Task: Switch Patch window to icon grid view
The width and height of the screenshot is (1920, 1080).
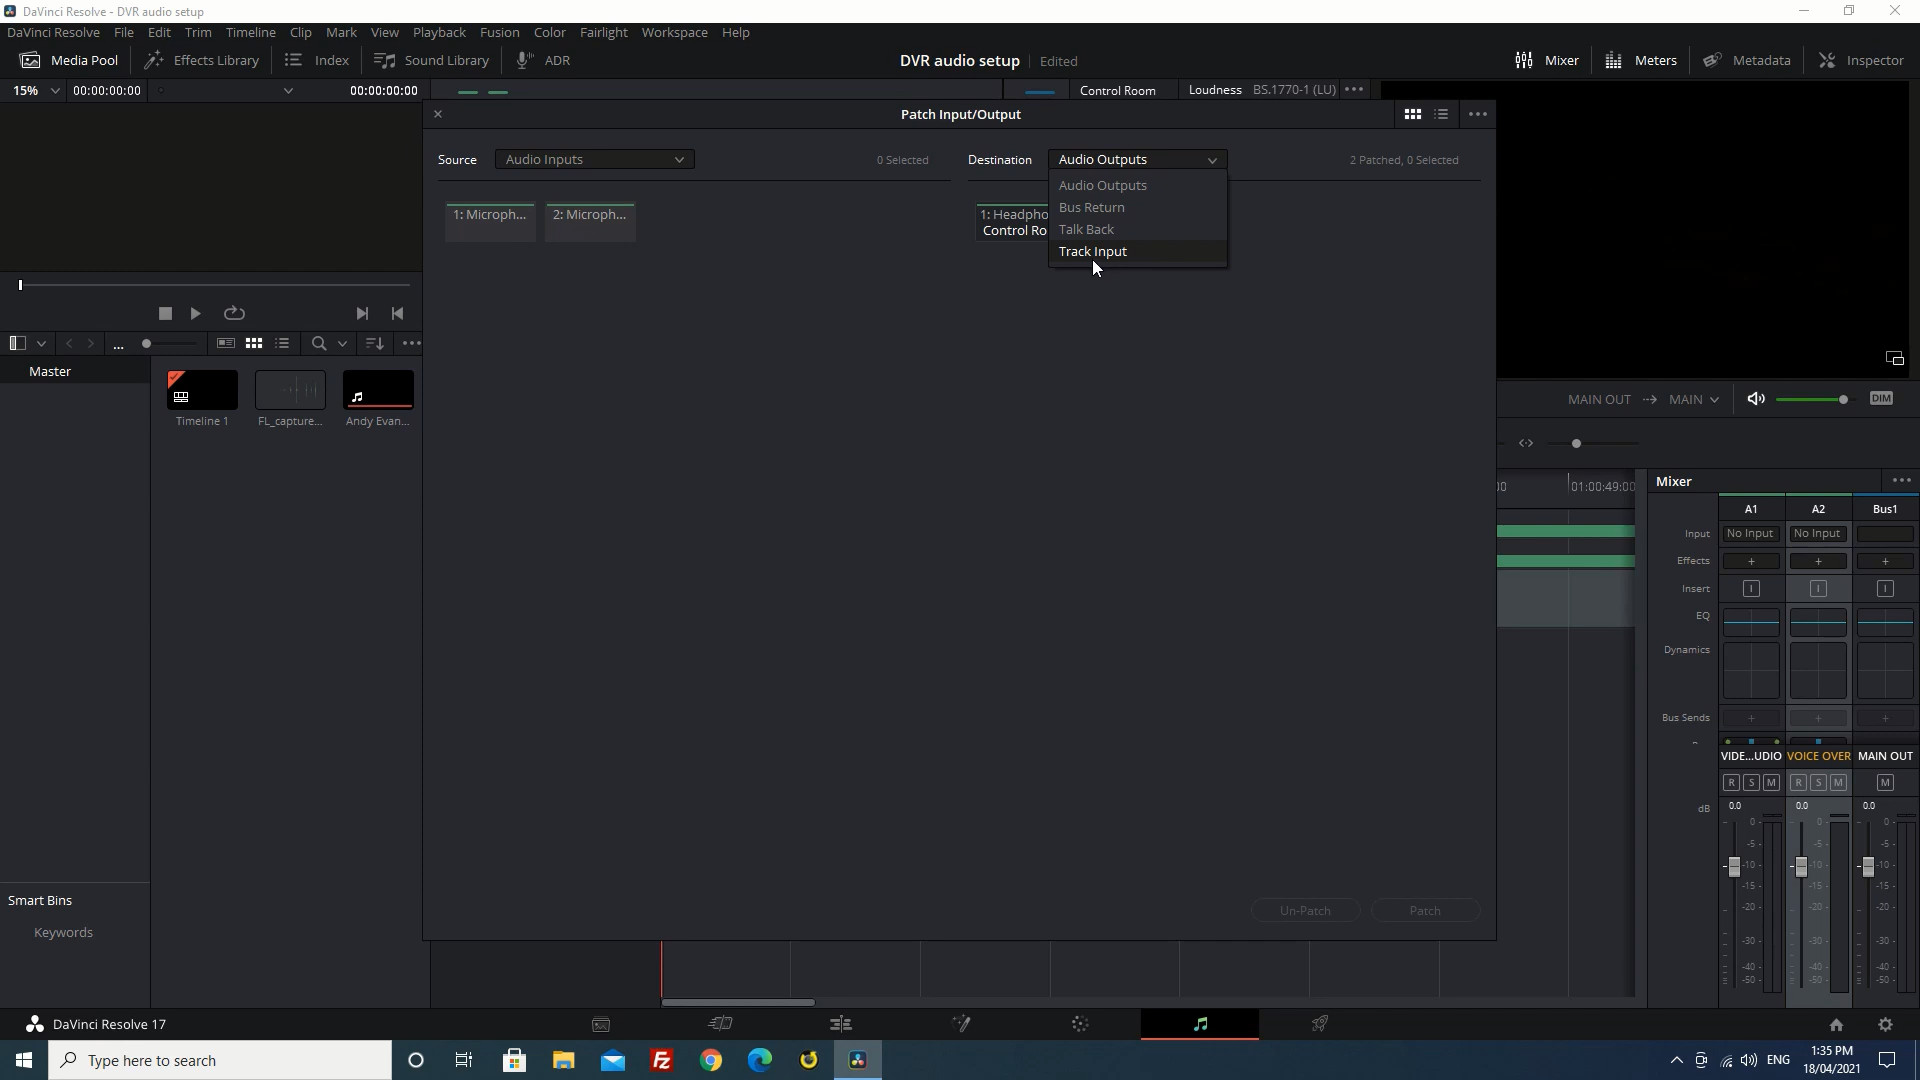Action: coord(1413,114)
